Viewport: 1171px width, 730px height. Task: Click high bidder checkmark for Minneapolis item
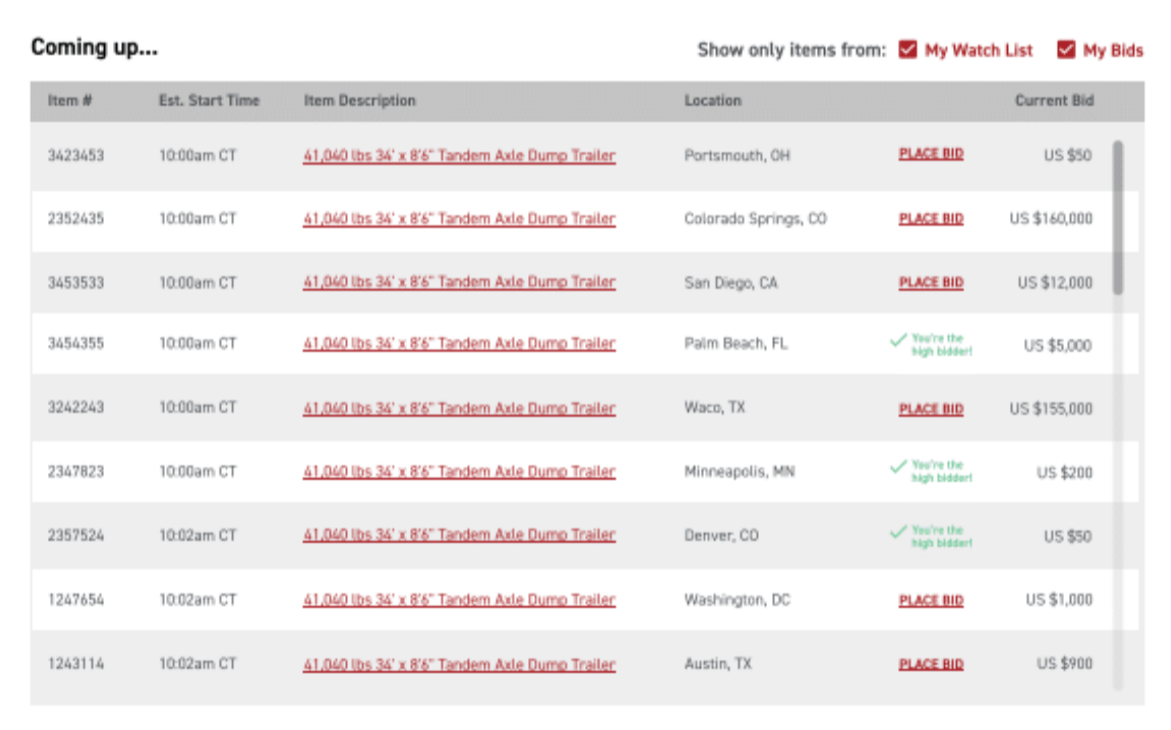click(898, 468)
